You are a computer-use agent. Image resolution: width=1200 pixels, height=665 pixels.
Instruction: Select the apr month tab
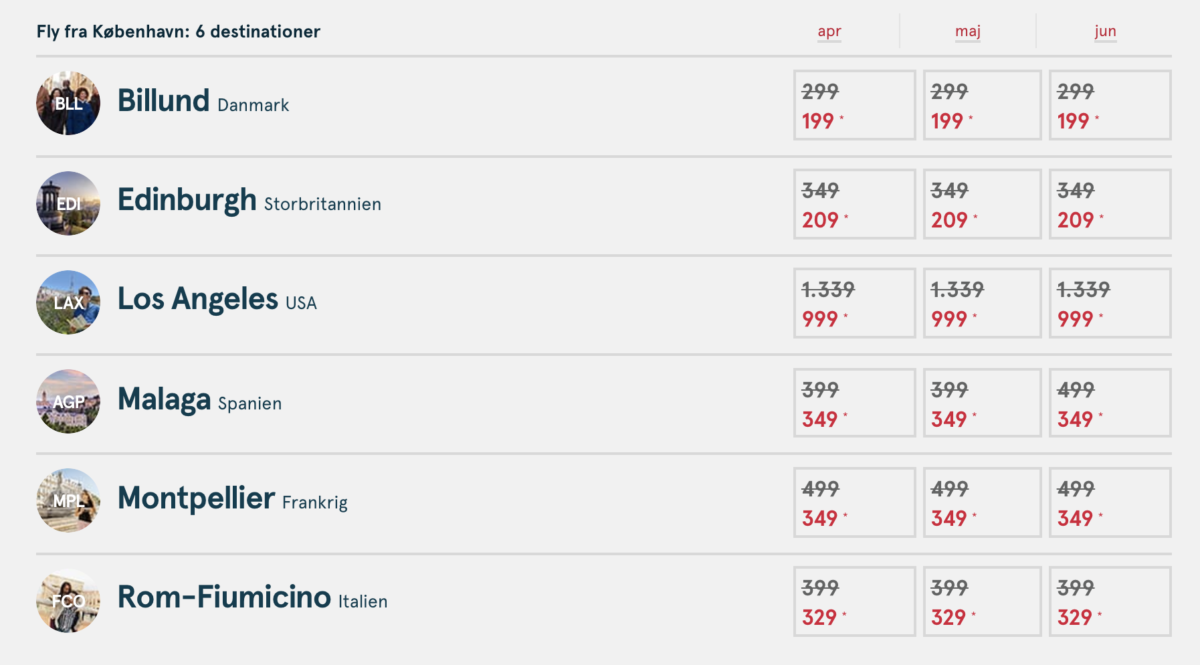[x=829, y=31]
